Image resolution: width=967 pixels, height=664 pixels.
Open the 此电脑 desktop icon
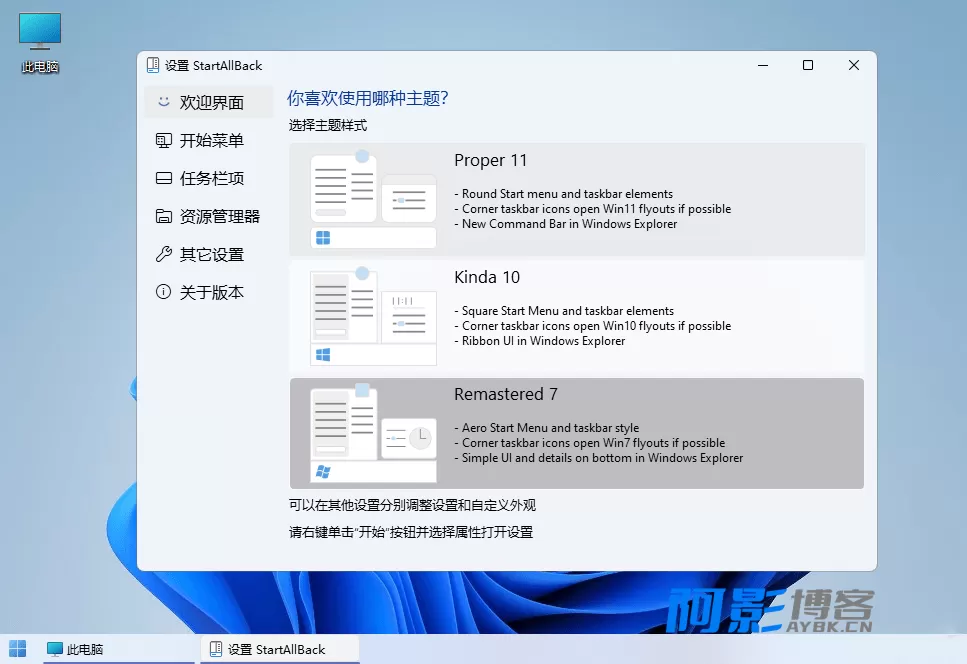tap(40, 42)
